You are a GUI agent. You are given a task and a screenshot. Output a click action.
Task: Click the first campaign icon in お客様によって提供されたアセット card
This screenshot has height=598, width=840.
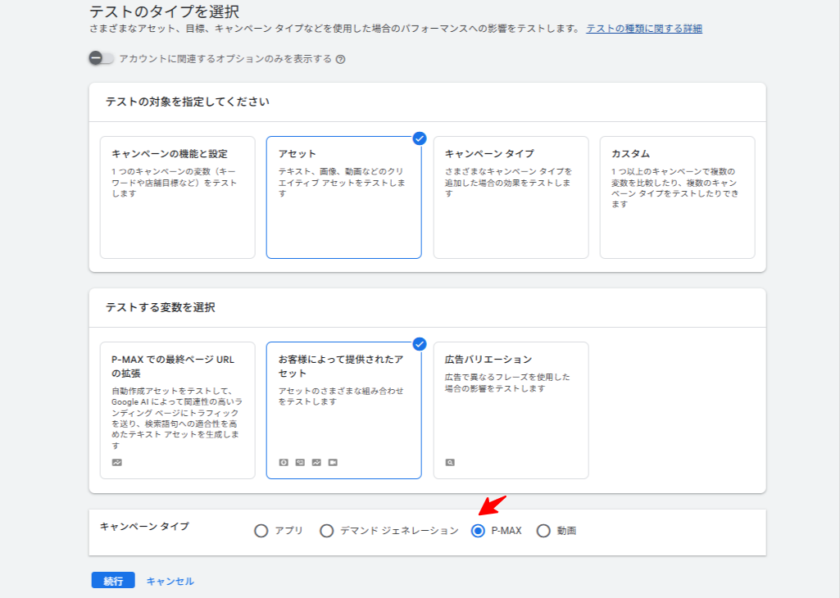pyautogui.click(x=284, y=462)
